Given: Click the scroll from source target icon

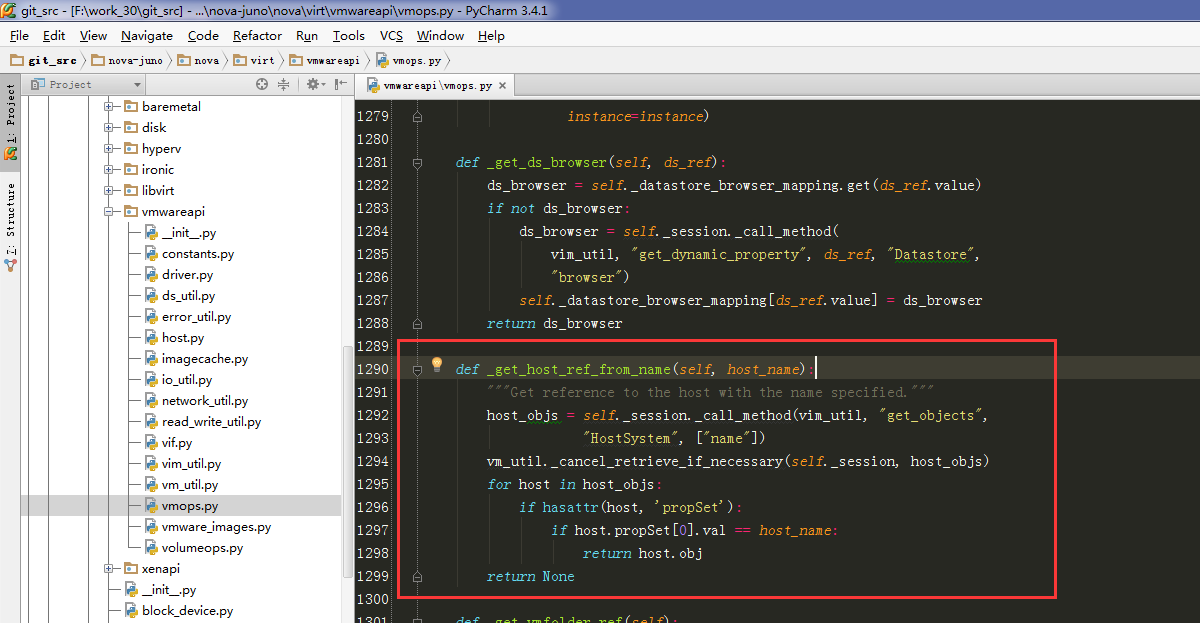Looking at the screenshot, I should click(262, 85).
